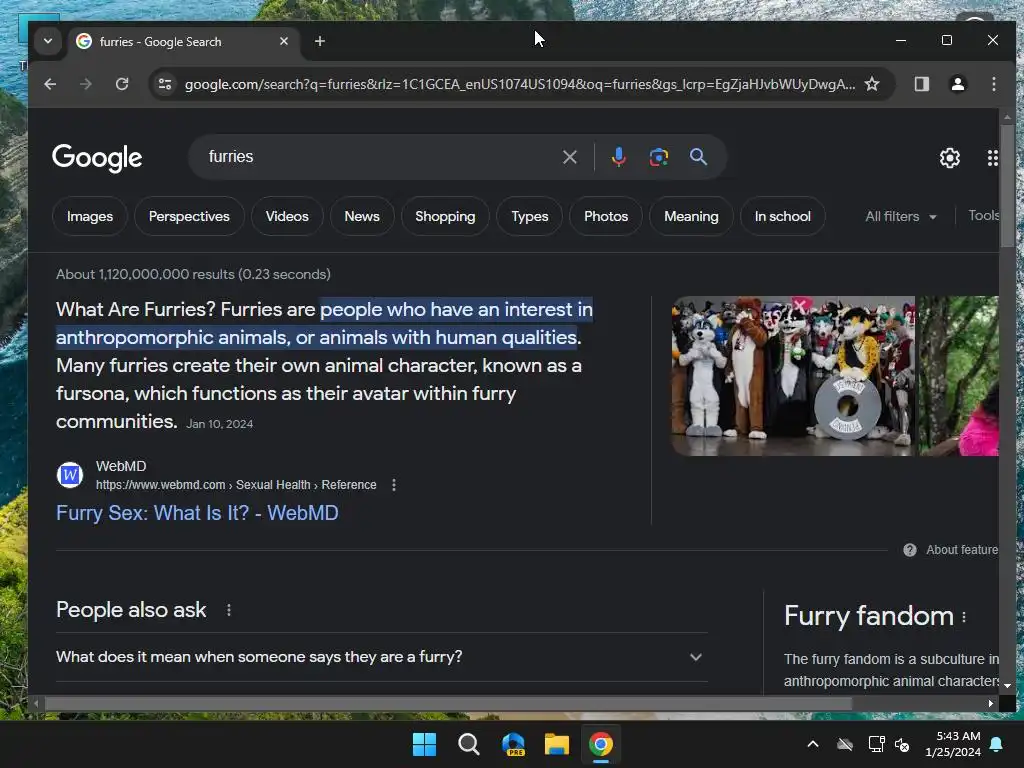
Task: Open WebMD result three-dot options
Action: [393, 485]
